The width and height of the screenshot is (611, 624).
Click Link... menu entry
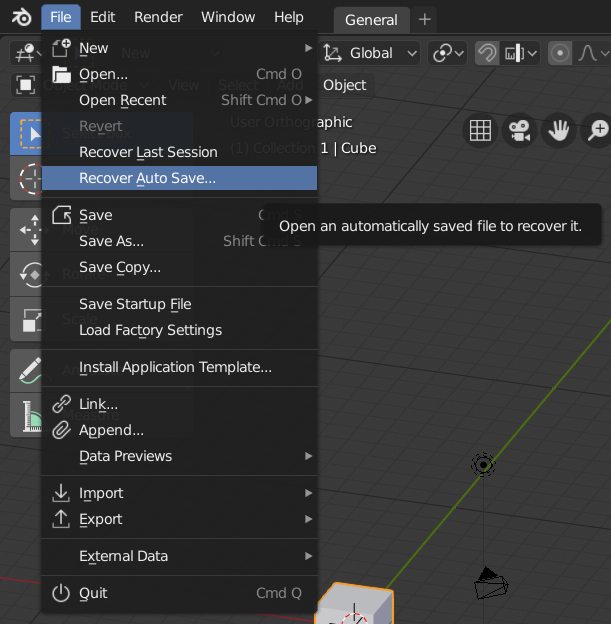coord(180,404)
